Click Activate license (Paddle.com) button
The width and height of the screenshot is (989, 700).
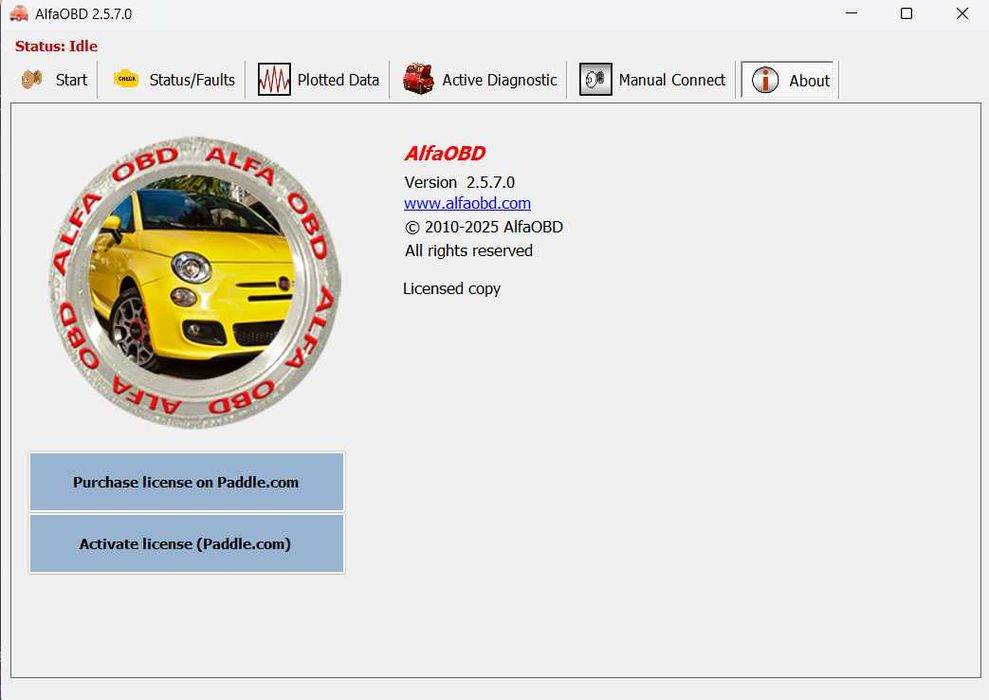coord(187,544)
